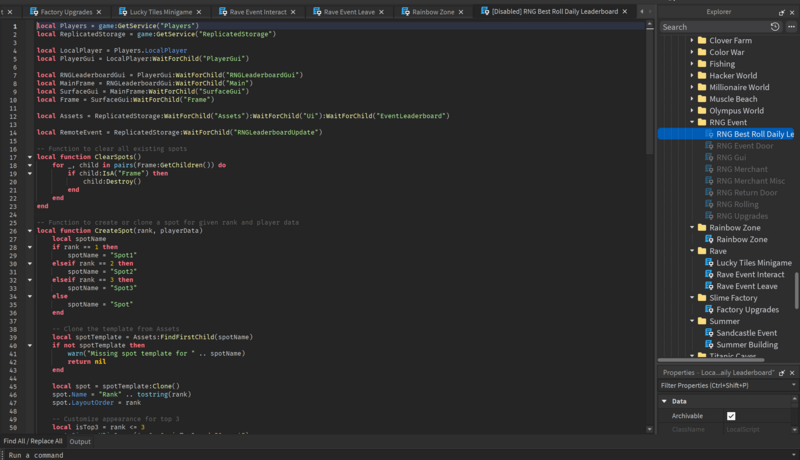Fold the ClearSpots function in code gutter
The height and width of the screenshot is (460, 800).
click(30, 157)
